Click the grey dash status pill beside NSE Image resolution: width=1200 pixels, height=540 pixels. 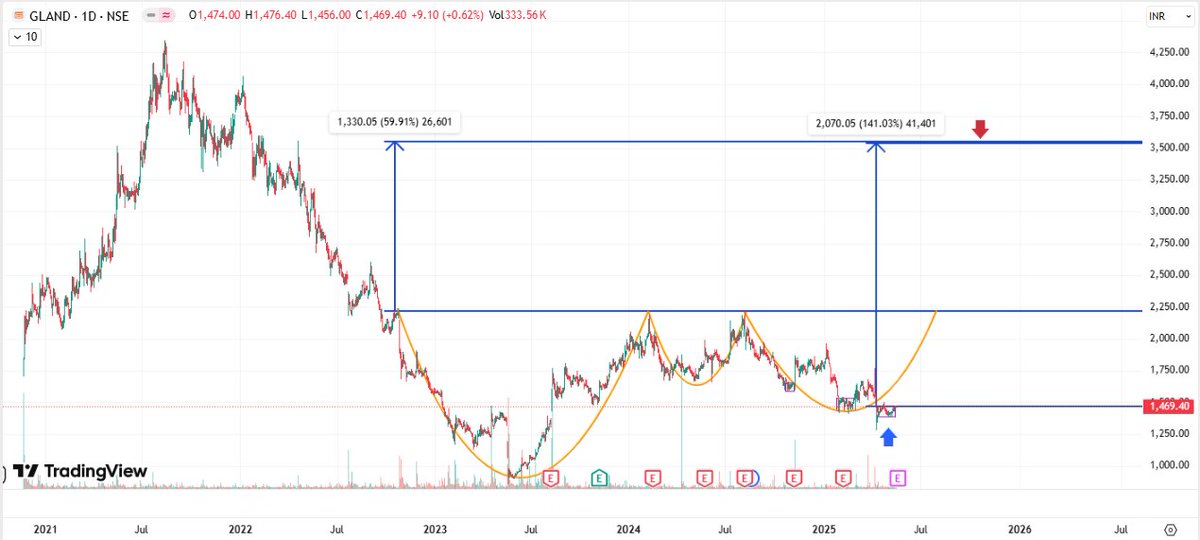tap(151, 15)
